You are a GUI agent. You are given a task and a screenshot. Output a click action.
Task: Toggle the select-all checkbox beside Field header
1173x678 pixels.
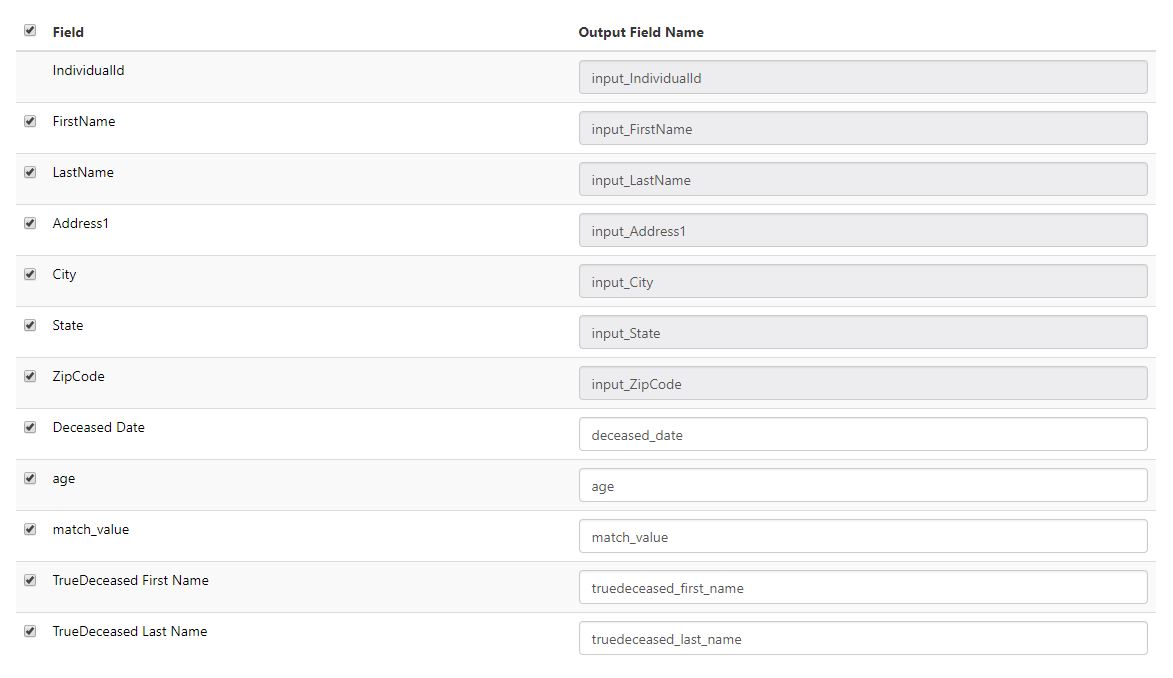click(x=30, y=31)
